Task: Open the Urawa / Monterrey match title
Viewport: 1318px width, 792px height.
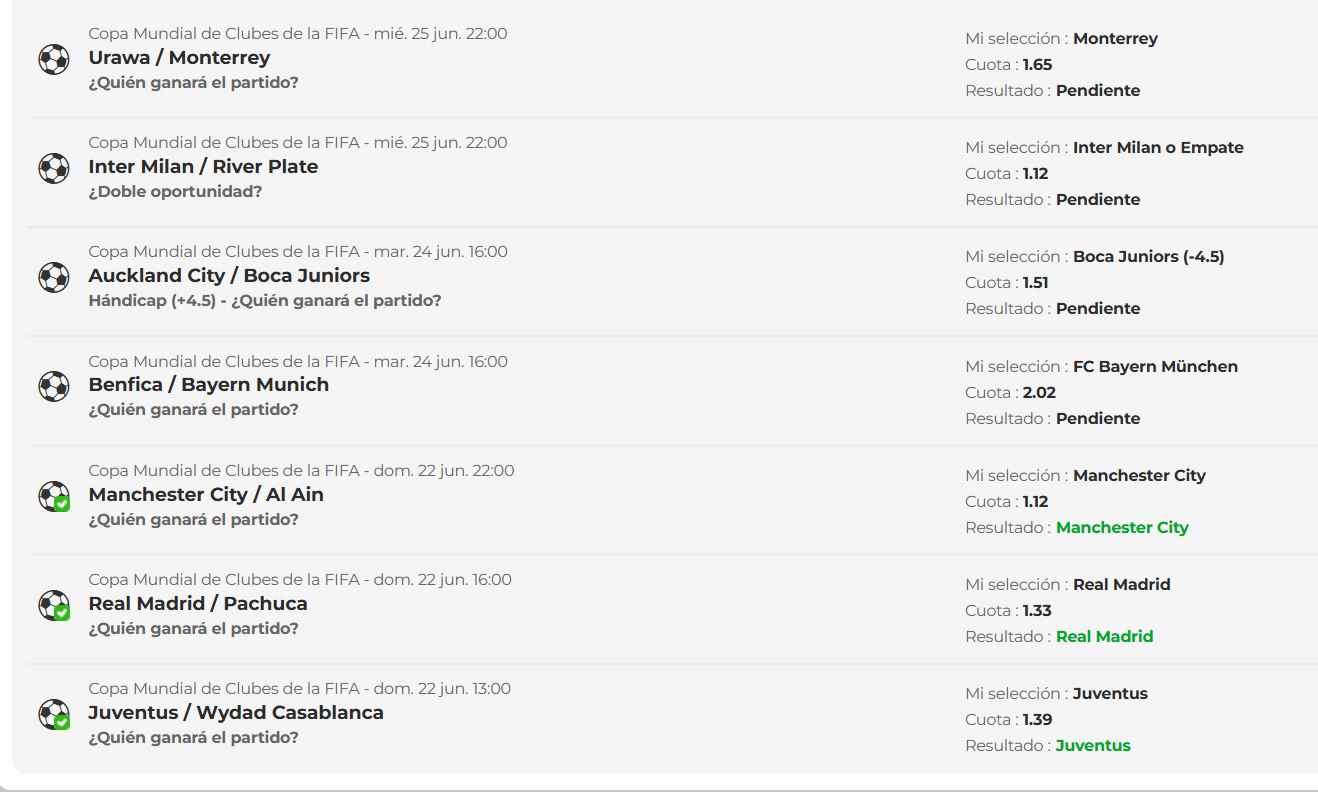Action: pyautogui.click(x=179, y=58)
